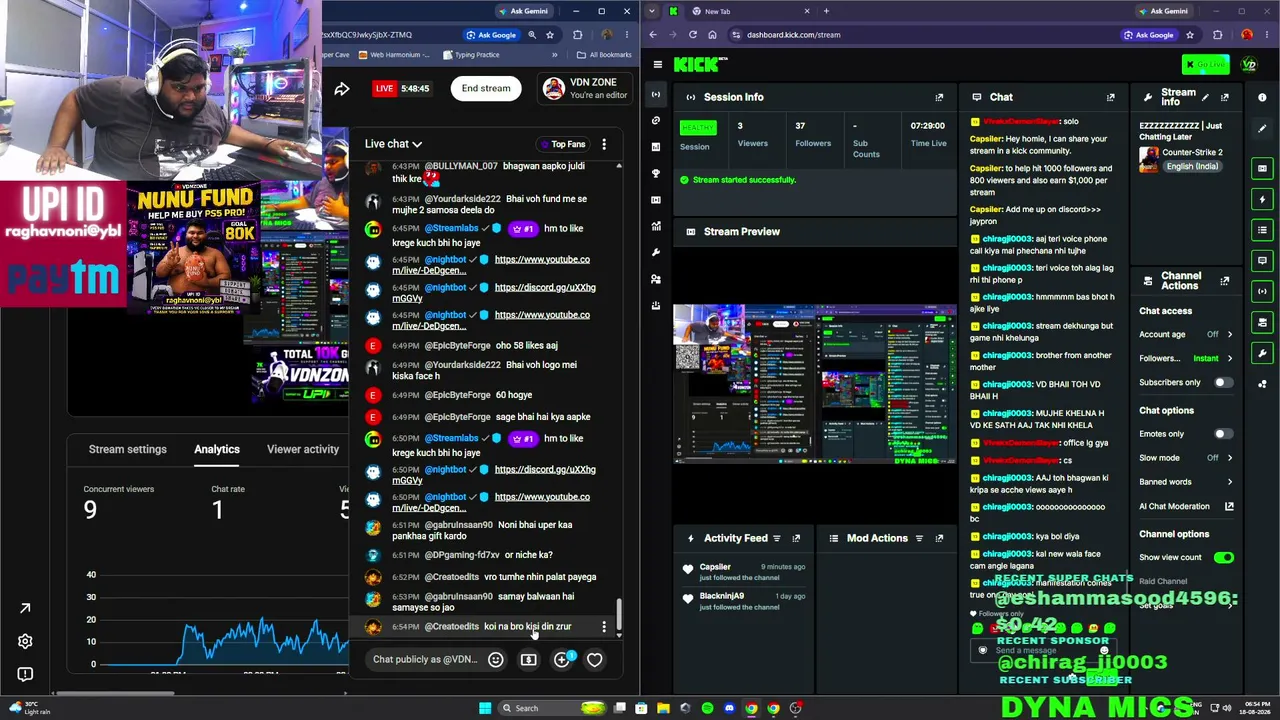Send a heart reaction in YouTube chat
This screenshot has width=1280, height=720.
[594, 660]
